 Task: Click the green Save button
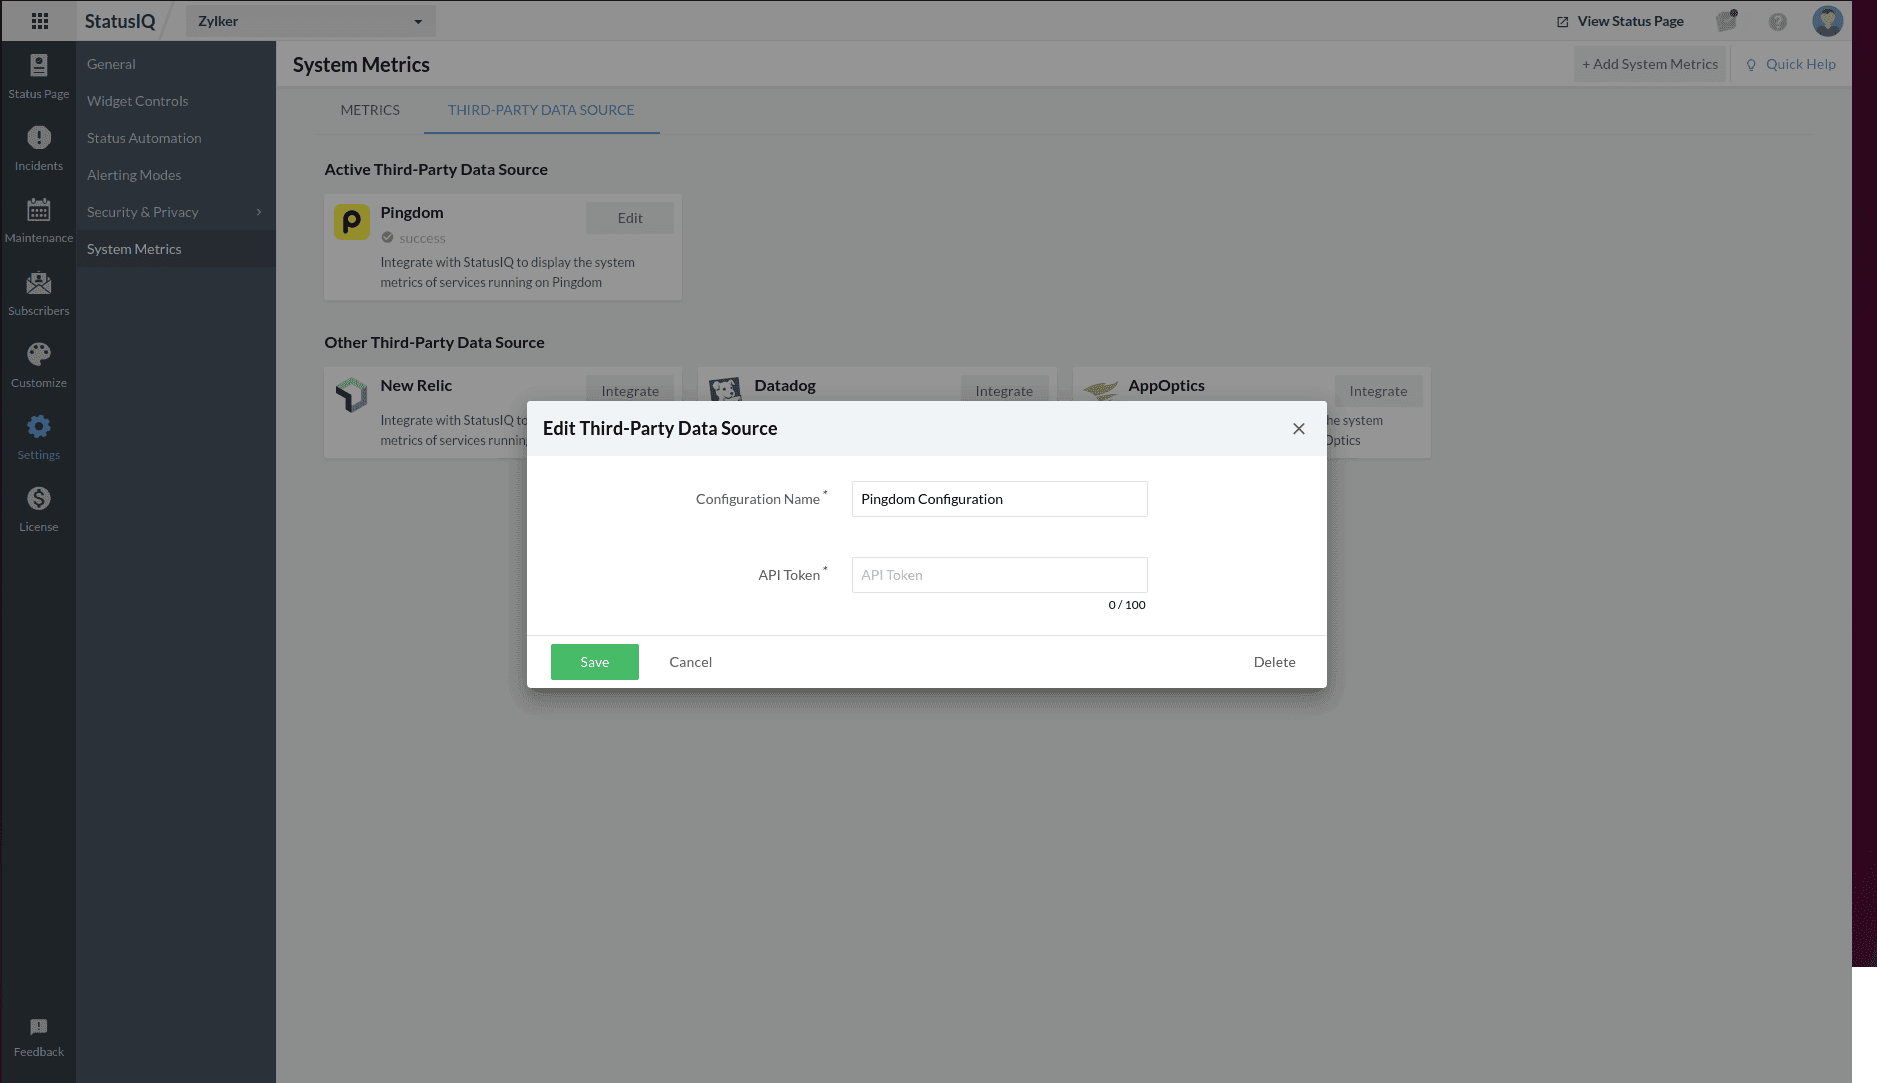(x=594, y=662)
